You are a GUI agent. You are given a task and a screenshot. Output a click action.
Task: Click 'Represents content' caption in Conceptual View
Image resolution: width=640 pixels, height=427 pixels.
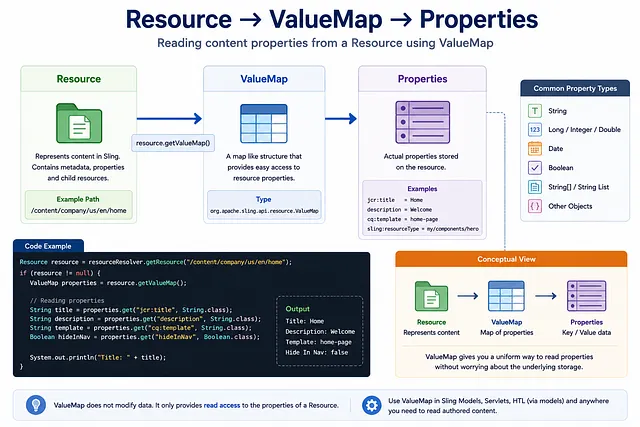431,332
